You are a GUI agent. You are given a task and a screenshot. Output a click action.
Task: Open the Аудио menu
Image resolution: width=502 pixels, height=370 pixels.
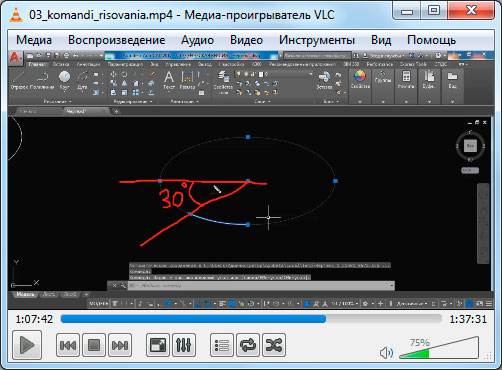coord(197,40)
